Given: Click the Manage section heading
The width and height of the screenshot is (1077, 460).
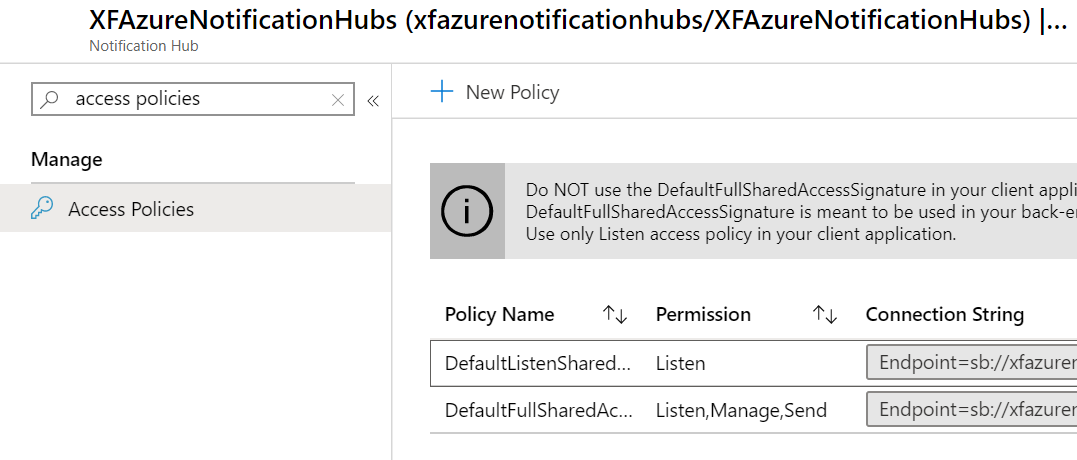Looking at the screenshot, I should pos(67,160).
